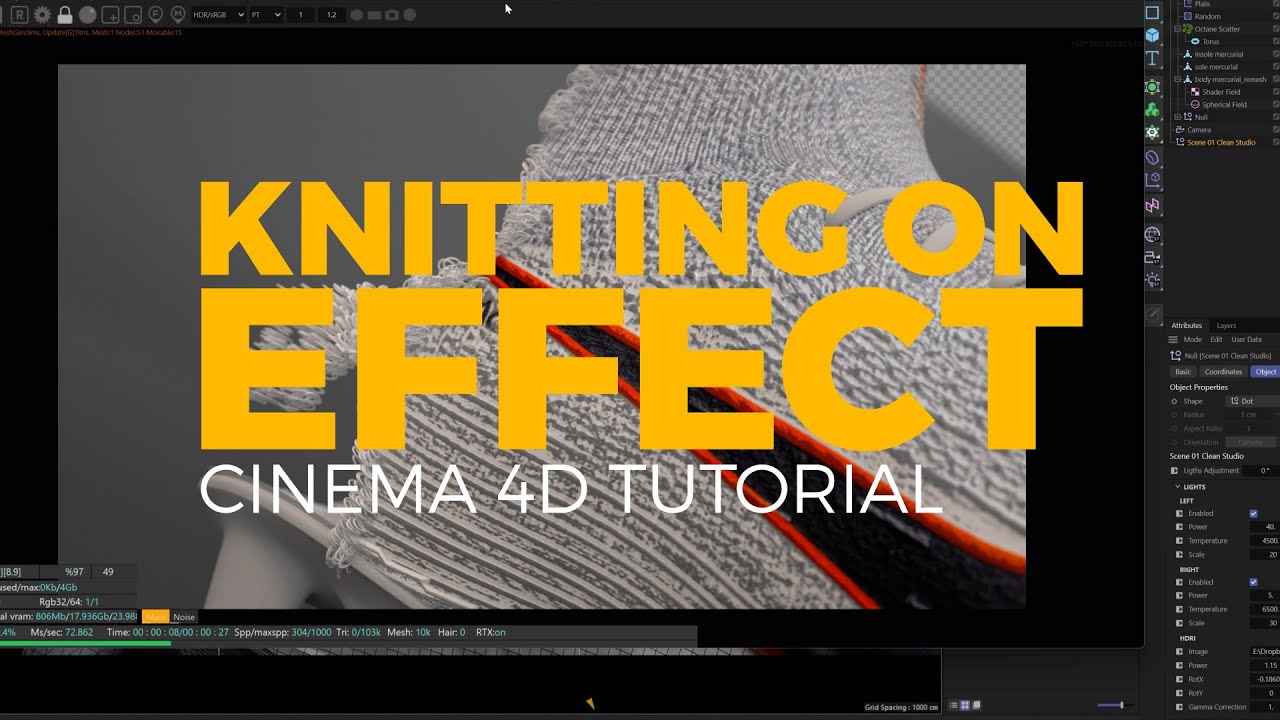Viewport: 1280px width, 720px height.
Task: Click the exposure field showing 1
Action: (301, 15)
